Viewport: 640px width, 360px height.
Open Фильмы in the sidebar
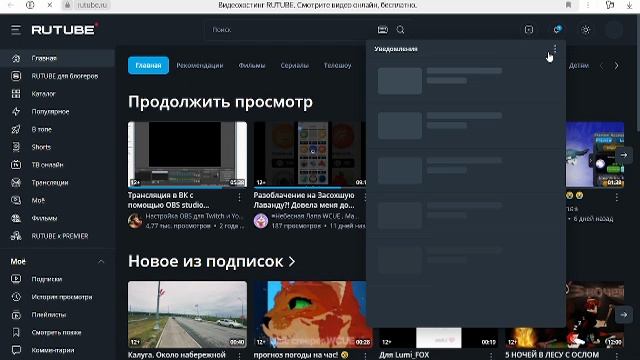(x=57, y=218)
